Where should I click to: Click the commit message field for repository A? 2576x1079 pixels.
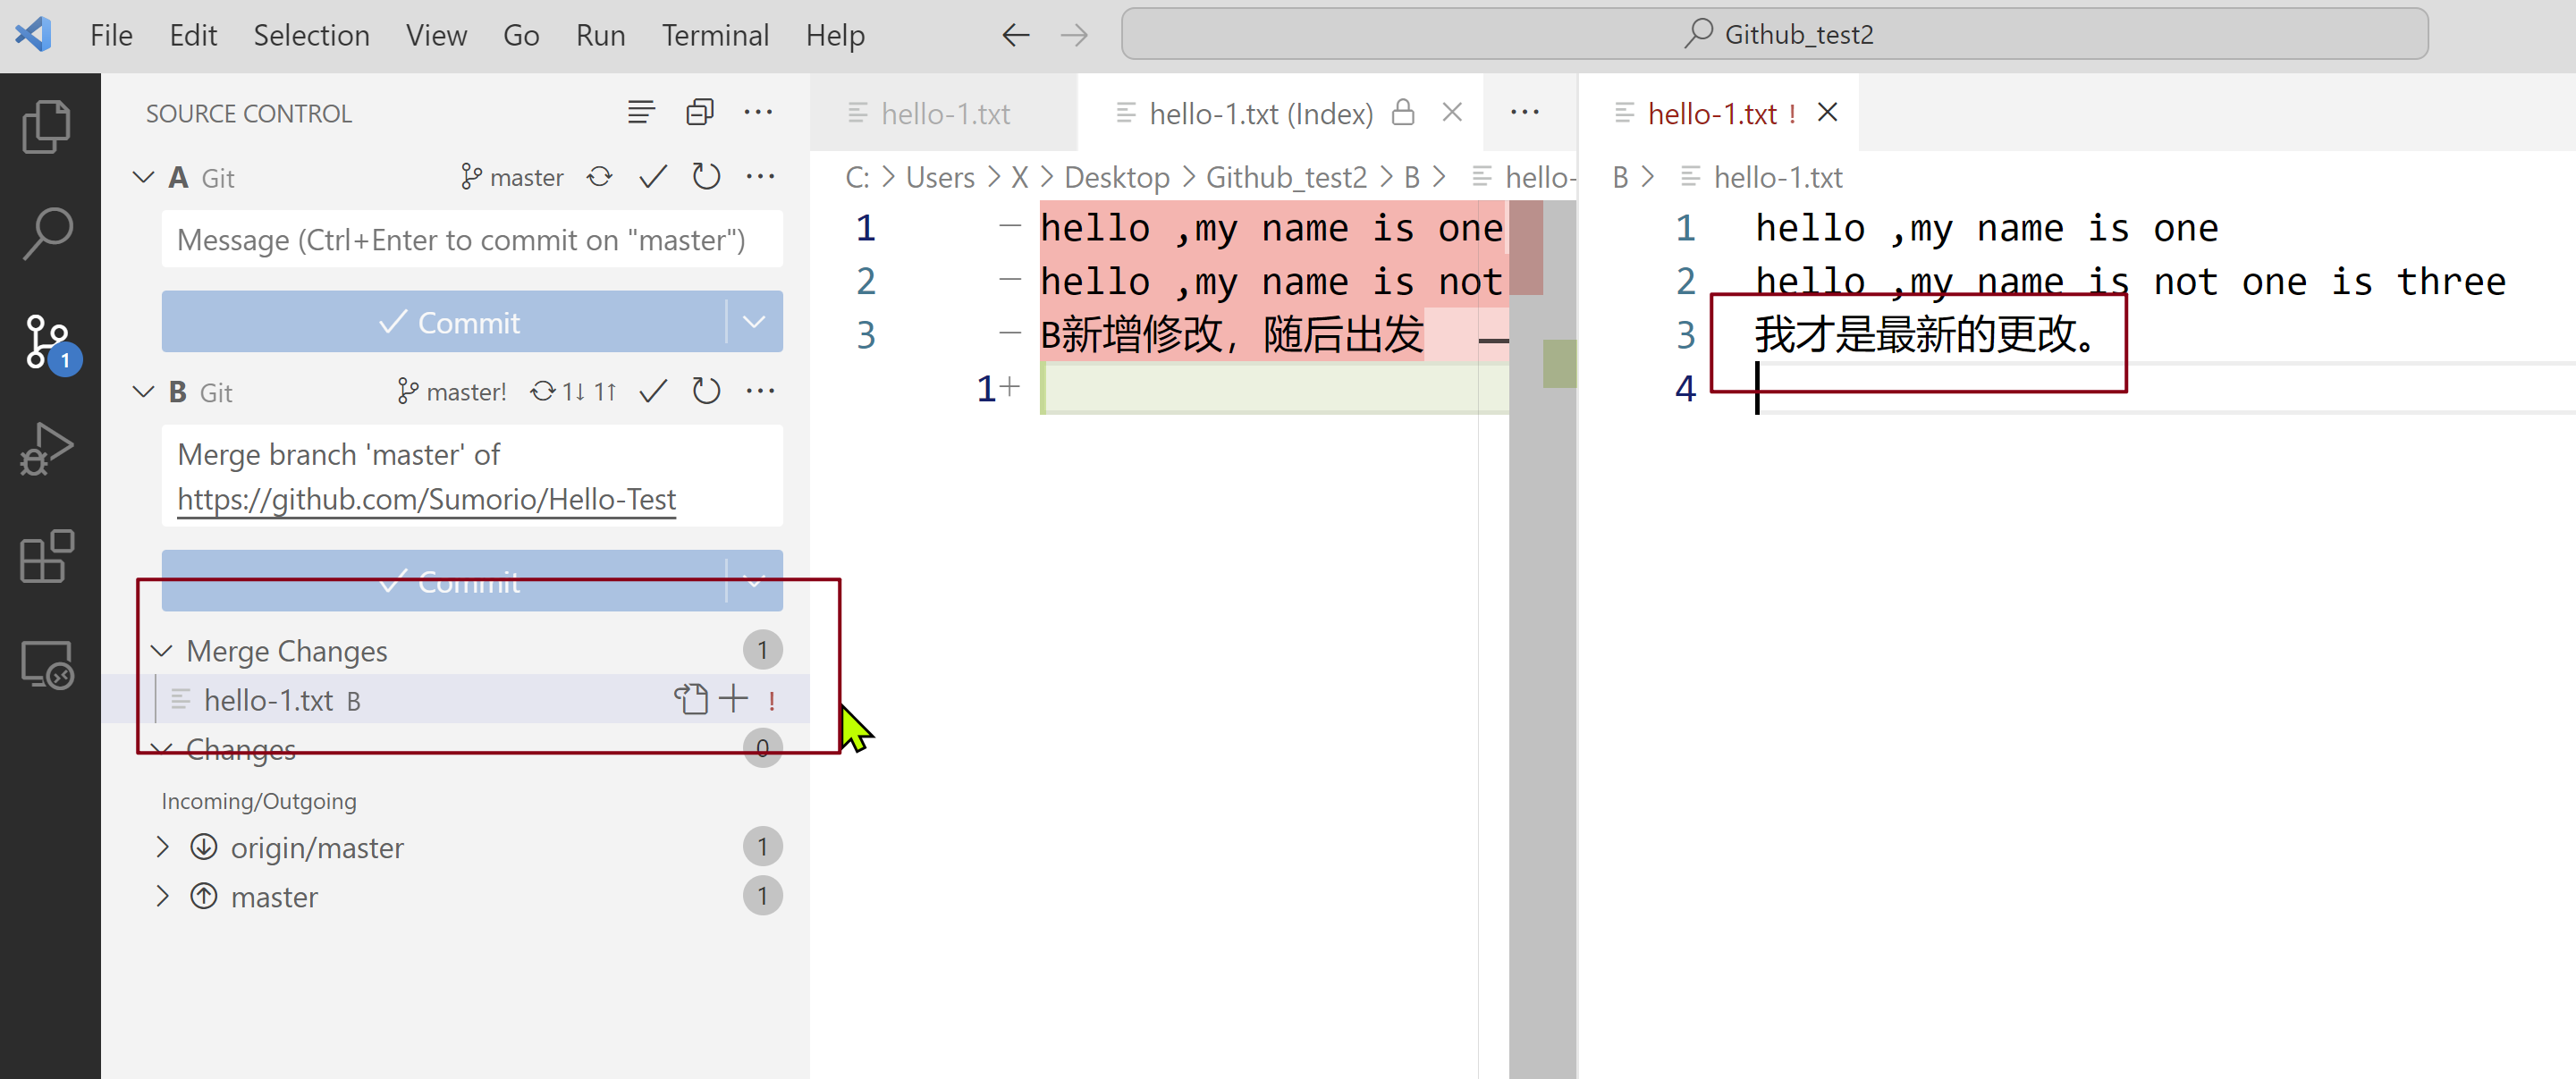(471, 240)
